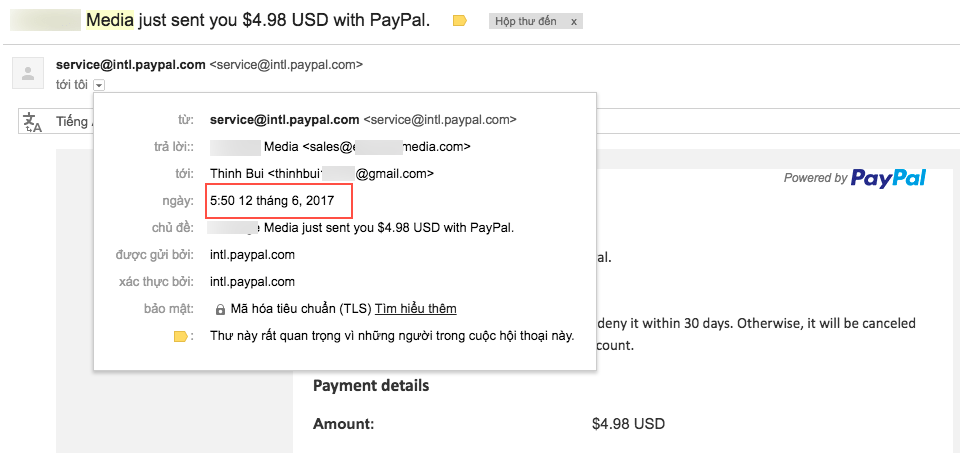The image size is (960, 453).
Task: Click the Thư này rất quan trọng explanation text
Action: pyautogui.click(x=392, y=336)
